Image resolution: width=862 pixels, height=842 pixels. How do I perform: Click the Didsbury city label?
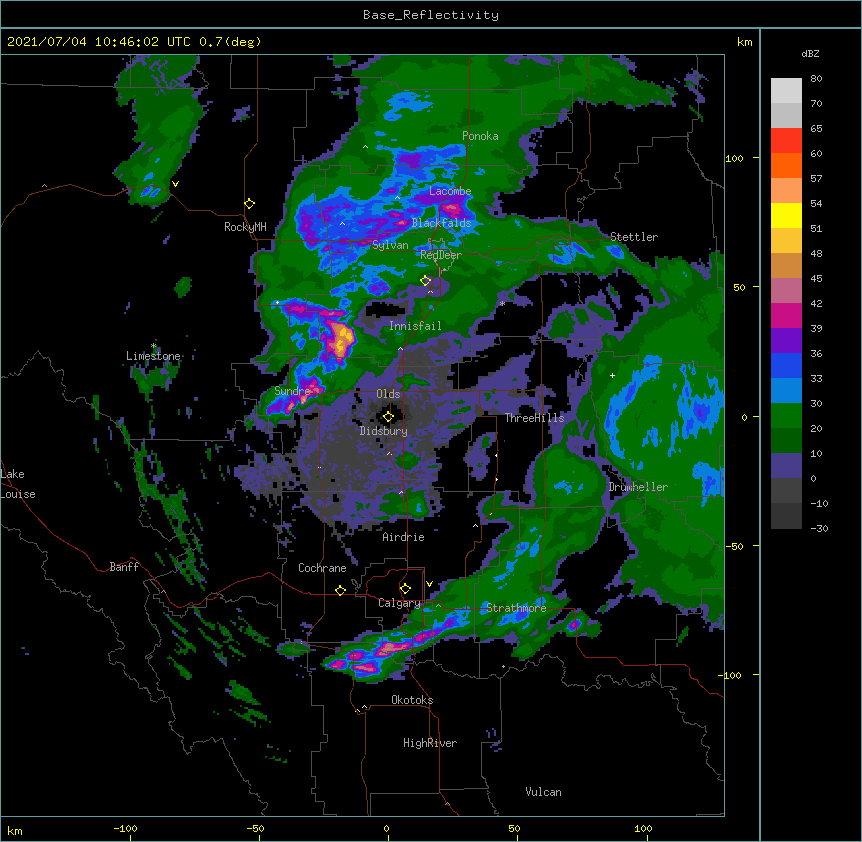[383, 431]
